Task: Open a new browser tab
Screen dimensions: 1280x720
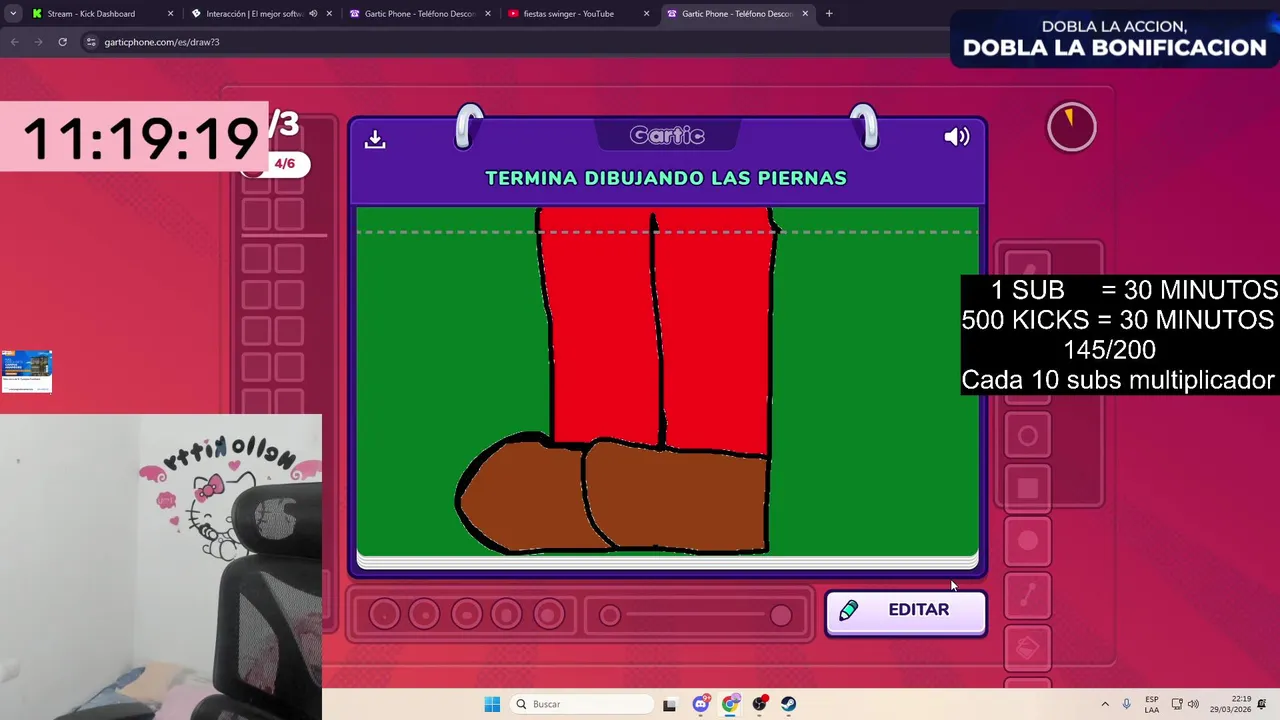Action: [829, 14]
